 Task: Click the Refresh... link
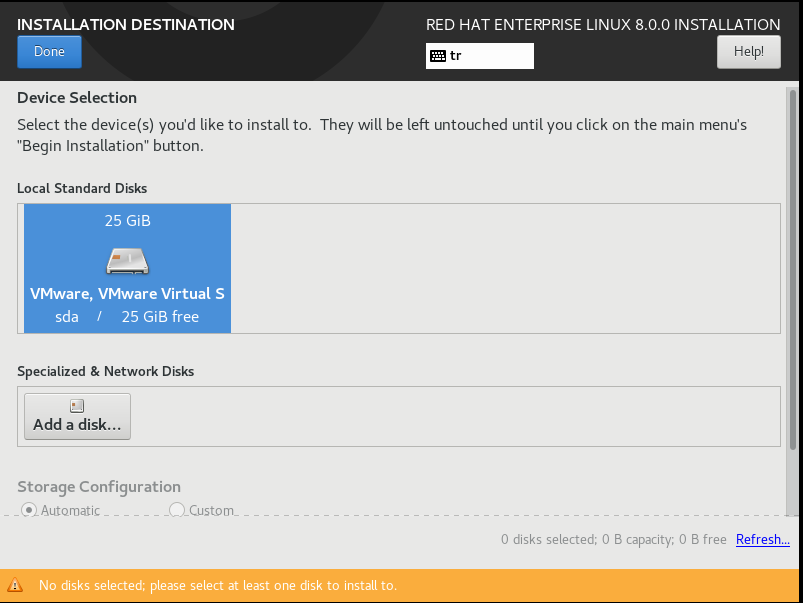click(x=763, y=539)
